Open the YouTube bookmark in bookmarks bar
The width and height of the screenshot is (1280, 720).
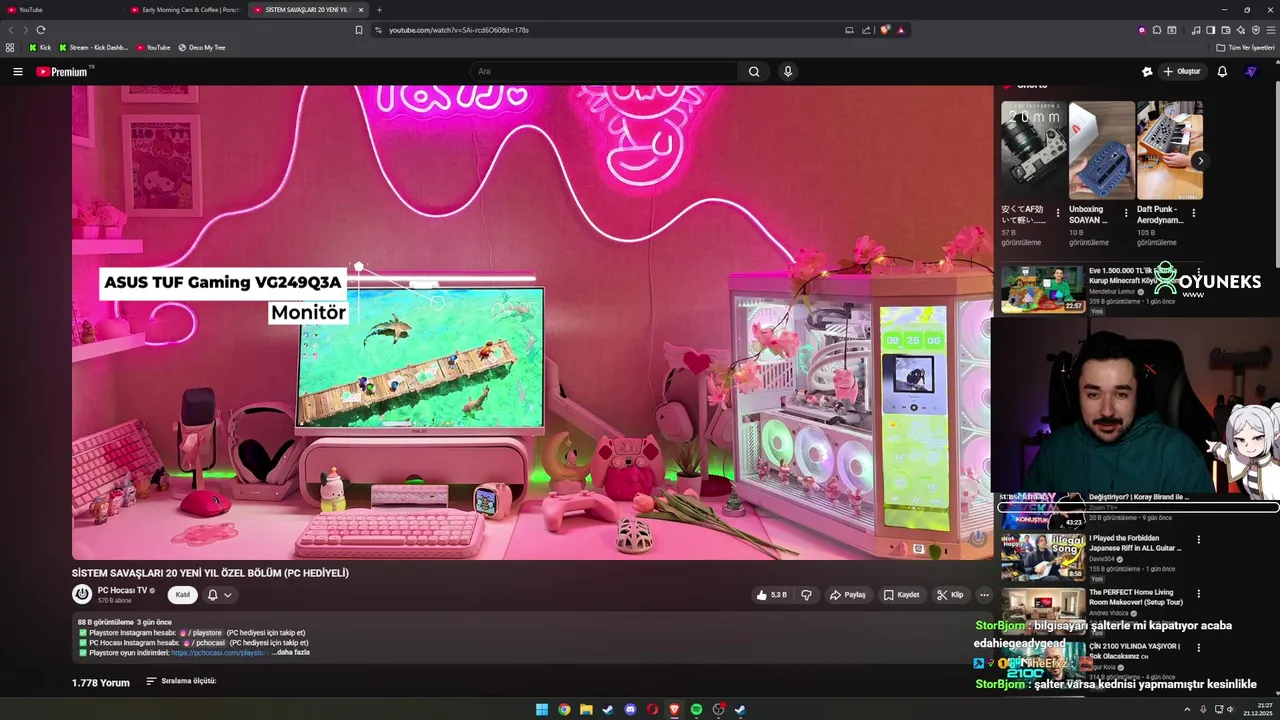pos(153,47)
